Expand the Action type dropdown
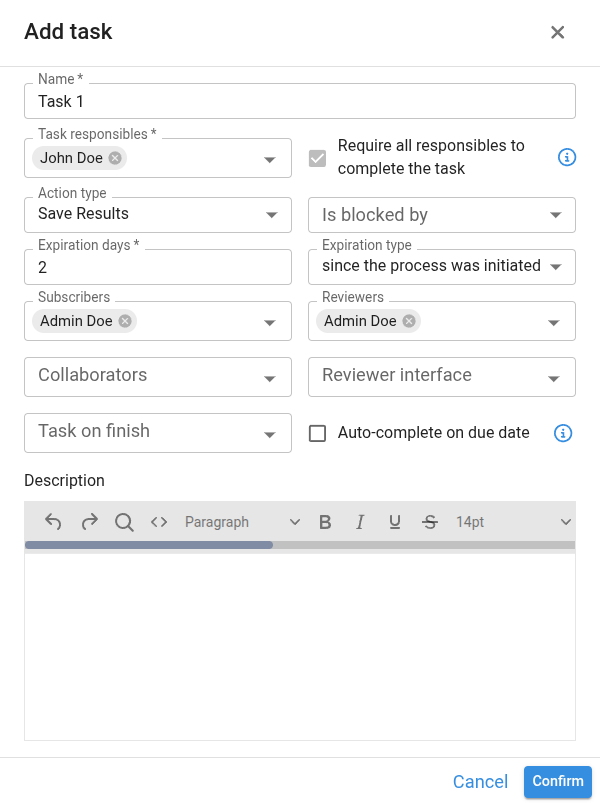 (270, 215)
